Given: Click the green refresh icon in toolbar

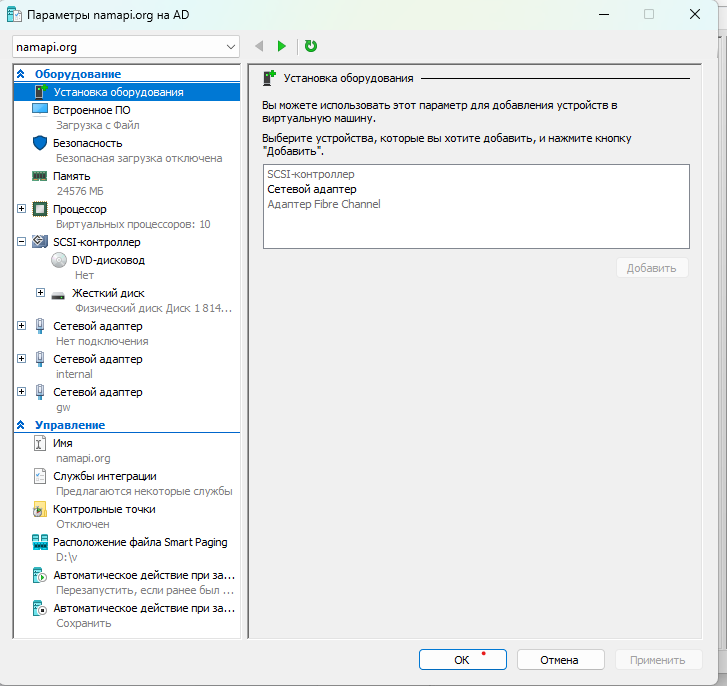Looking at the screenshot, I should 311,46.
